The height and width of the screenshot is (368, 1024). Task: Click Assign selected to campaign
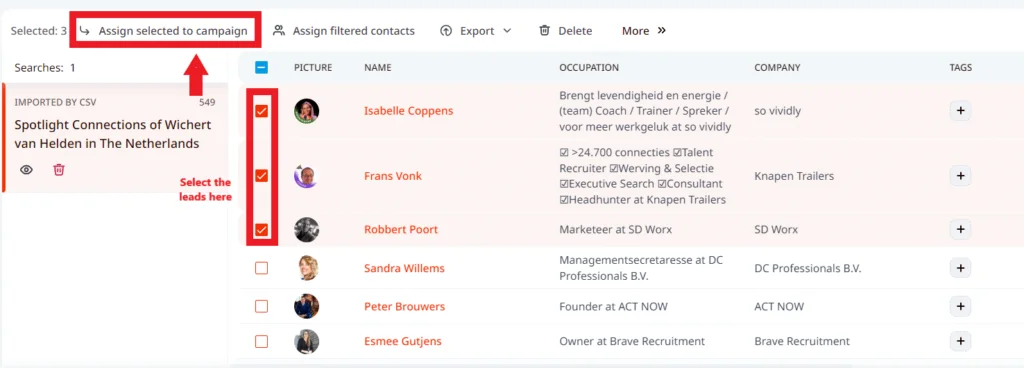pyautogui.click(x=164, y=31)
